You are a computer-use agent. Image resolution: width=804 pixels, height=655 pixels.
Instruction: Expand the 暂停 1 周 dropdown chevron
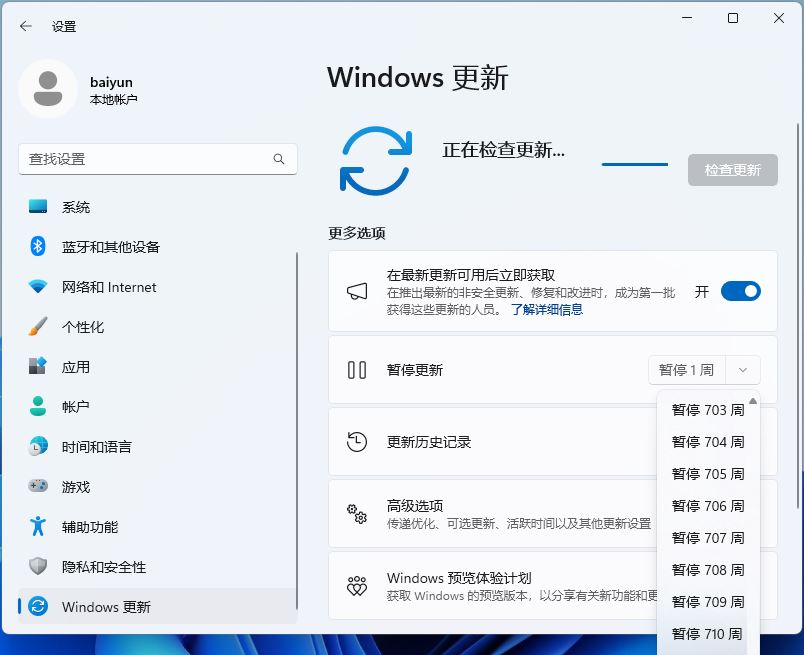[742, 370]
